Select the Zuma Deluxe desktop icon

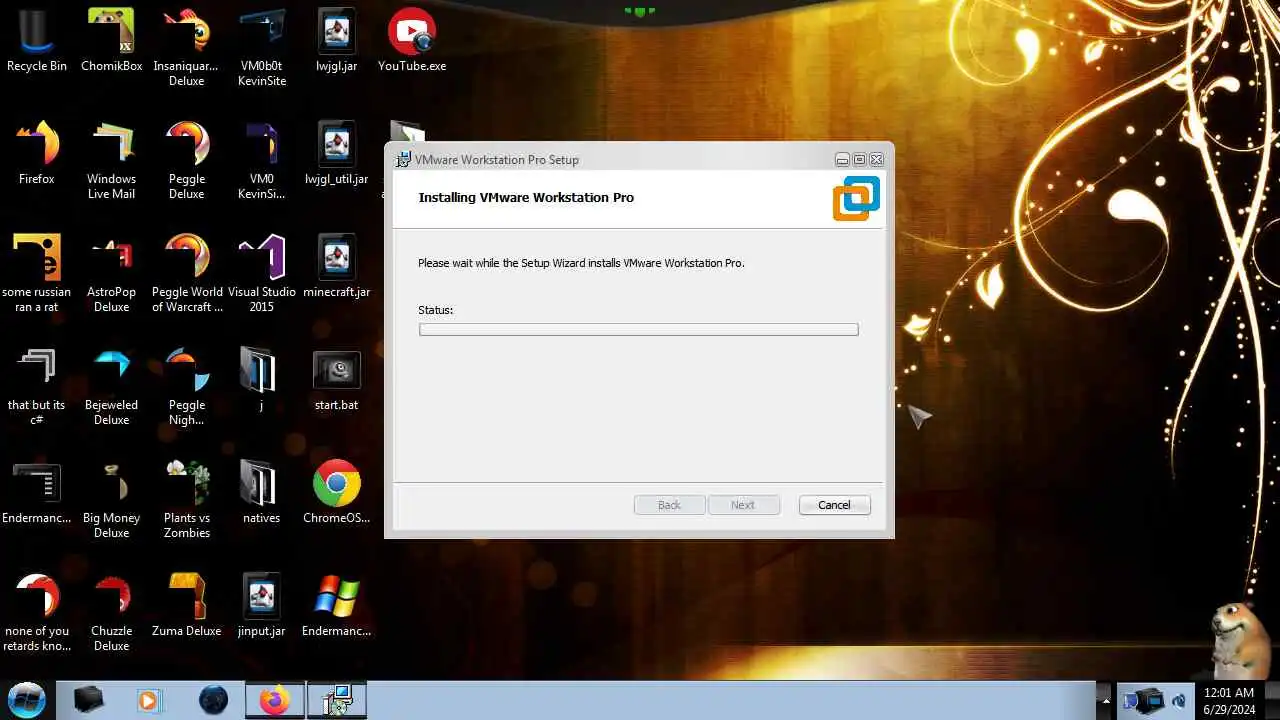pyautogui.click(x=186, y=605)
